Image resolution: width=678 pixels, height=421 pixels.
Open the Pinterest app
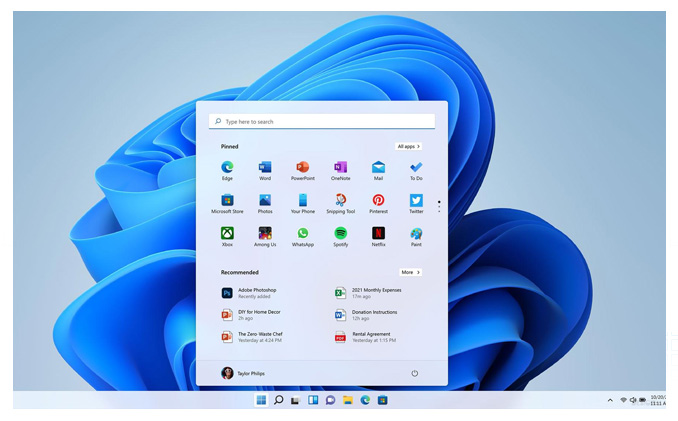[378, 204]
